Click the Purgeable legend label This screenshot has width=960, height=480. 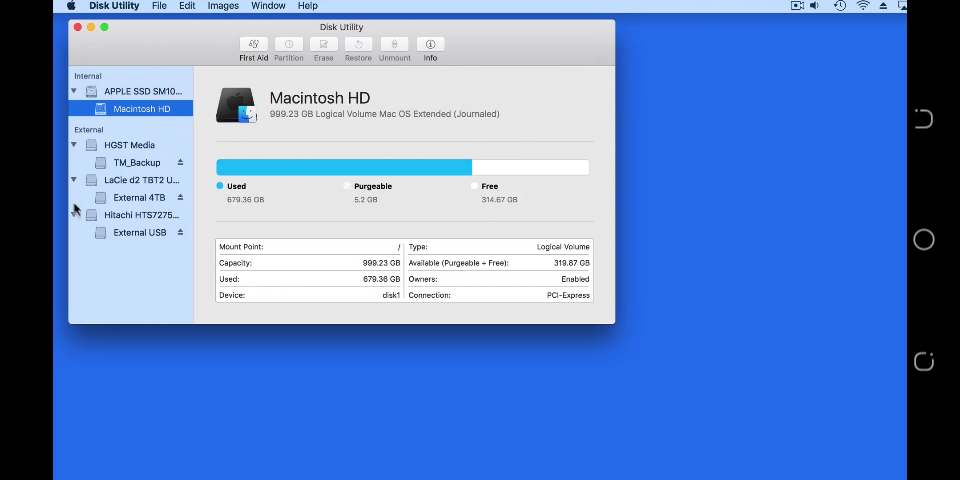point(373,186)
